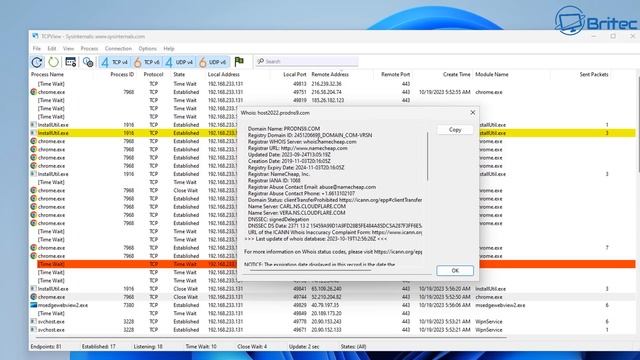Sort by Module Name column header
640x360 pixels.
[x=492, y=74]
